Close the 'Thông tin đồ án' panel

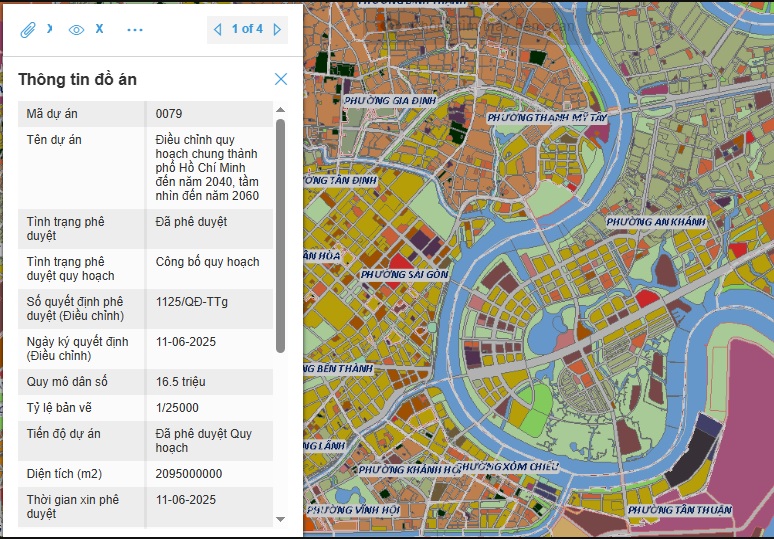coord(281,79)
